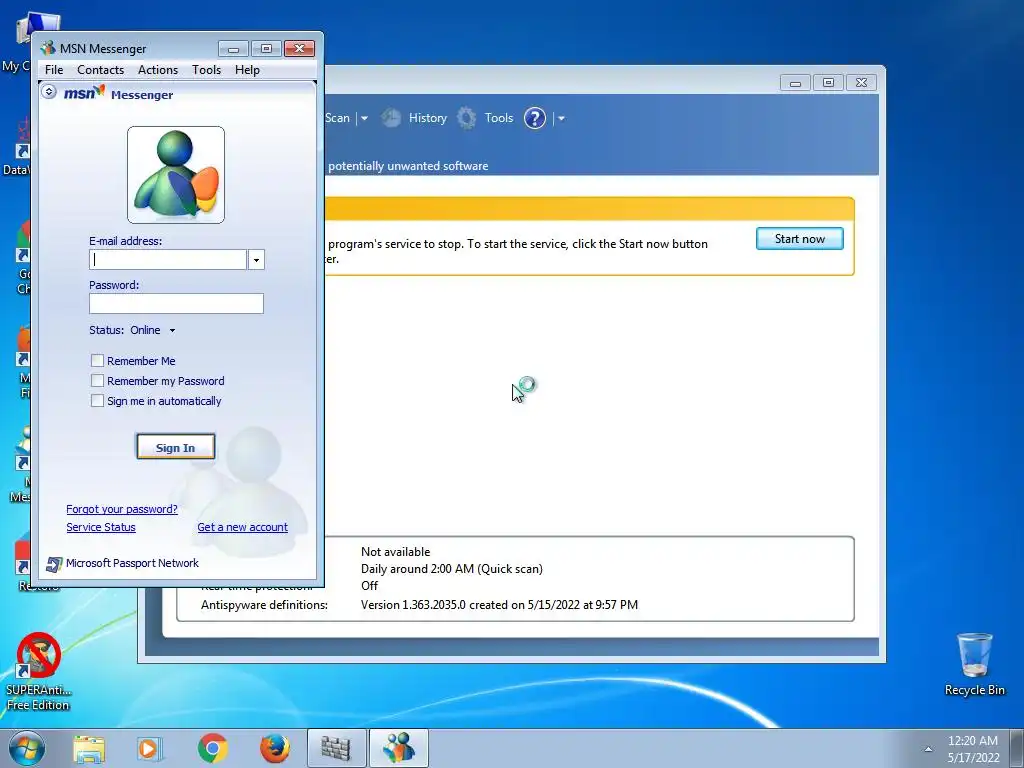Image resolution: width=1024 pixels, height=768 pixels.
Task: Click the Daily around 2:00 AM schedule text
Action: pos(451,569)
